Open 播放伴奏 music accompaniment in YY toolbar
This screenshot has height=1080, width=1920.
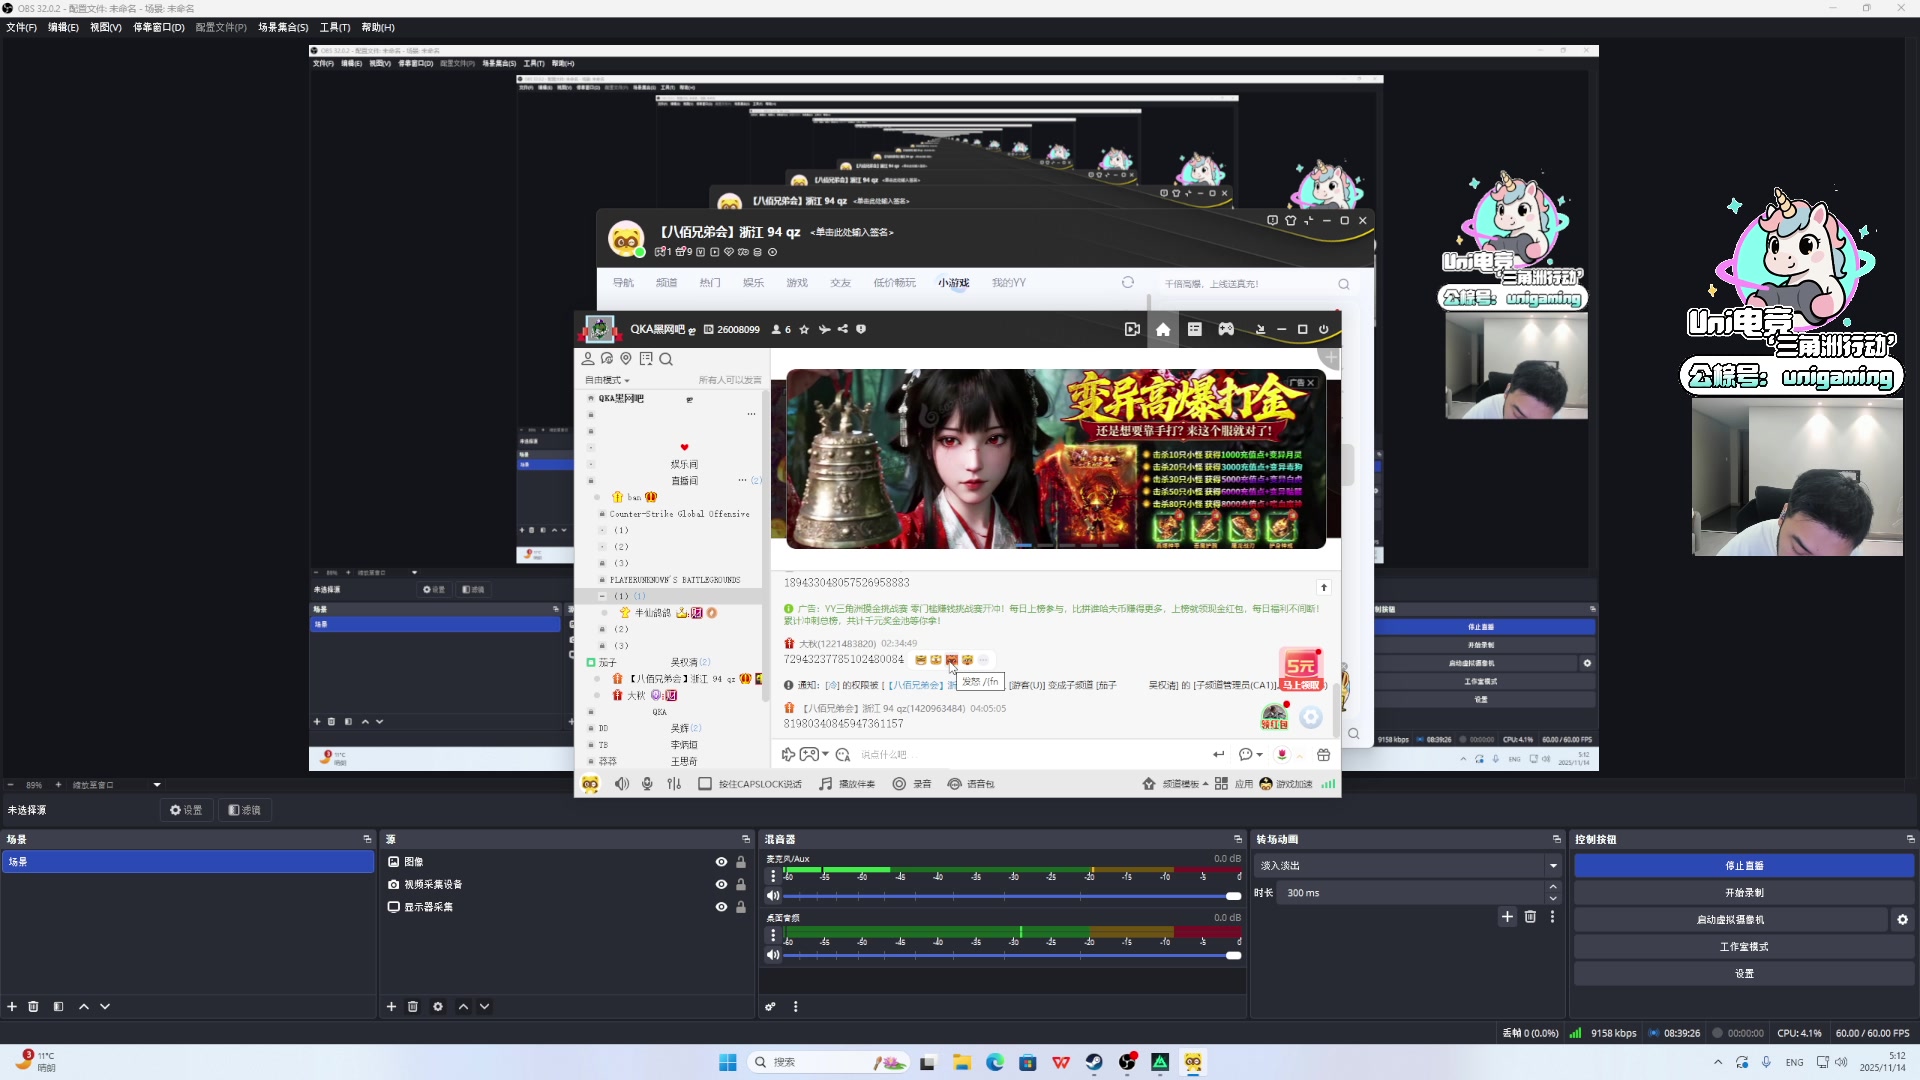(x=847, y=784)
